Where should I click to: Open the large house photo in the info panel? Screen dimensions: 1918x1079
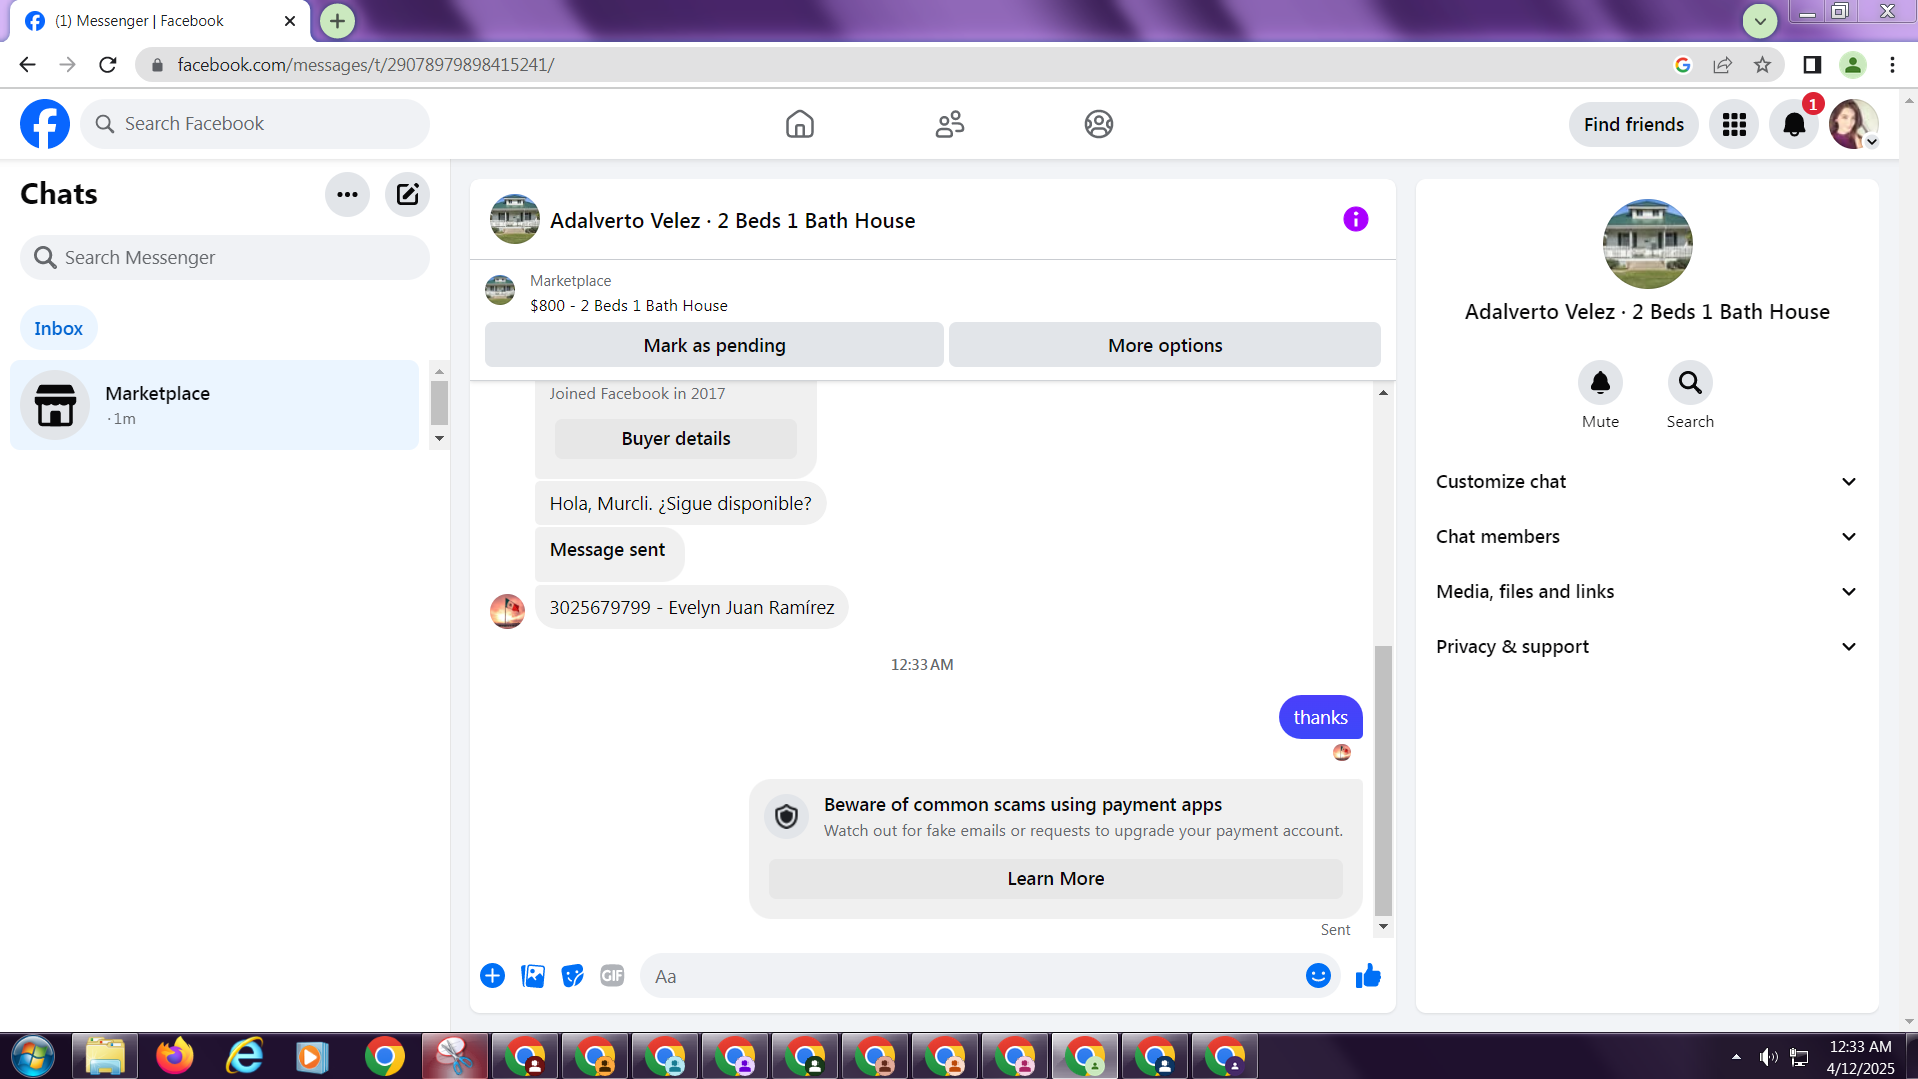coord(1647,244)
